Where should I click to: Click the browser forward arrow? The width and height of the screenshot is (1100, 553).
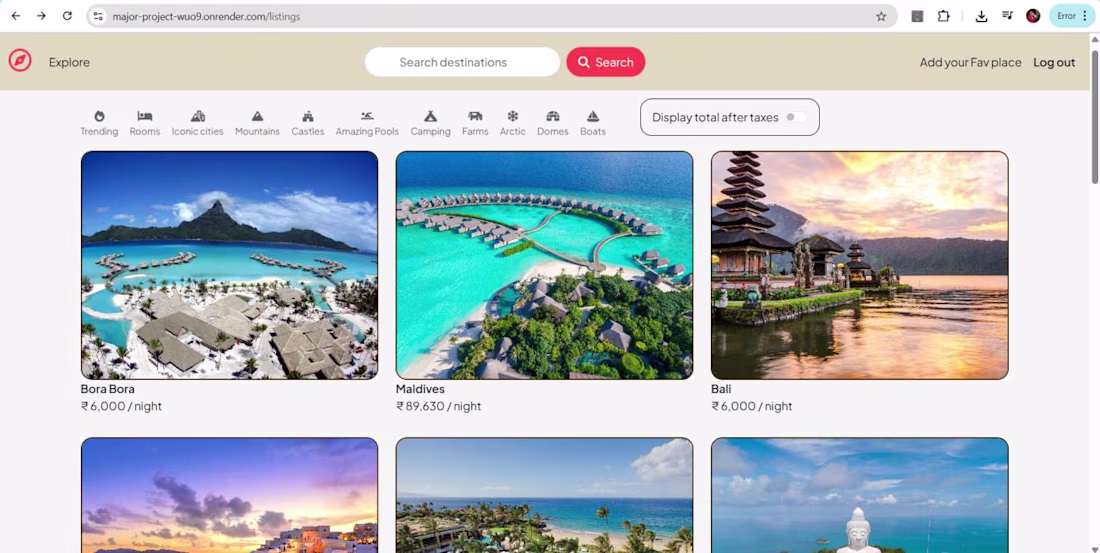point(41,16)
